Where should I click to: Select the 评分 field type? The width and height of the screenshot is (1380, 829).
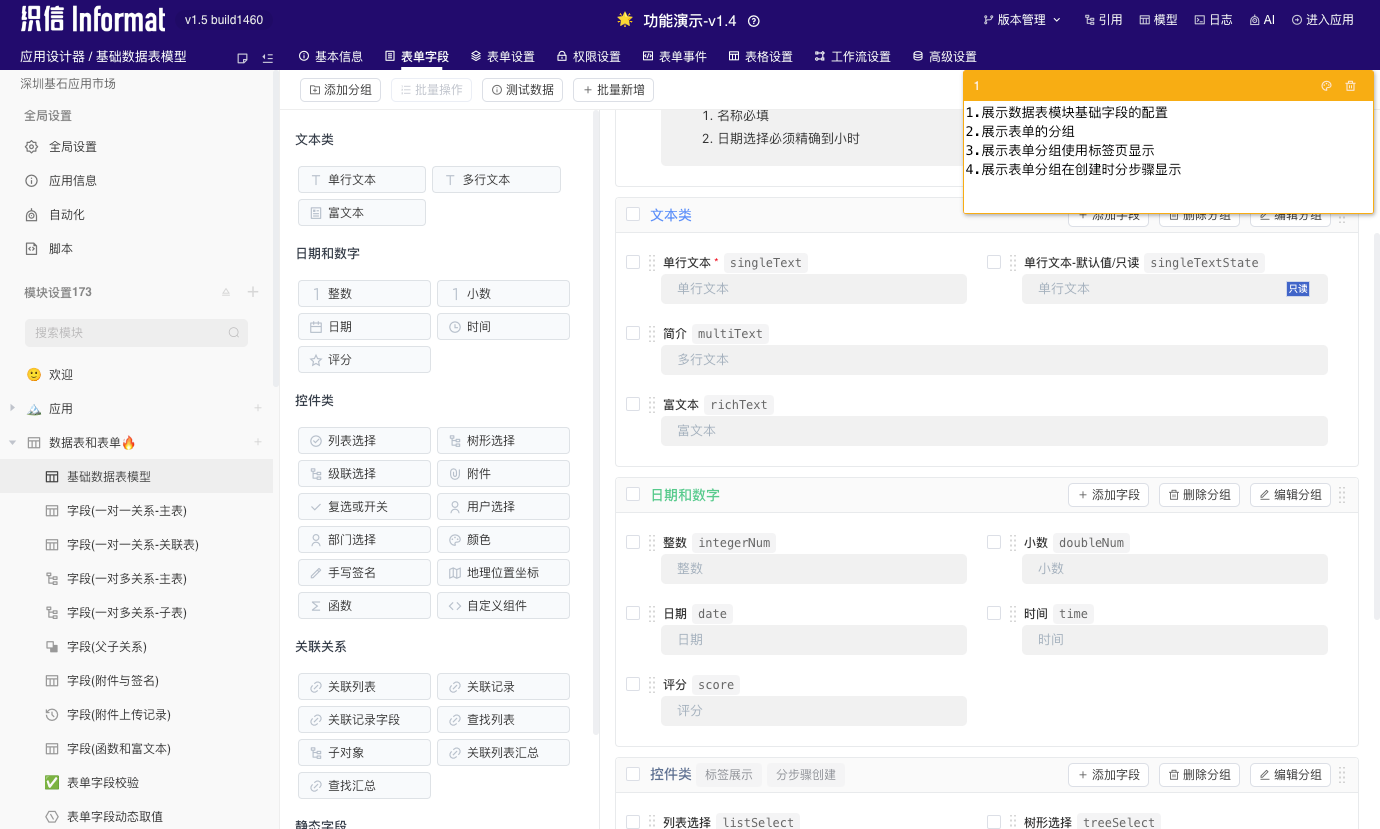point(364,359)
